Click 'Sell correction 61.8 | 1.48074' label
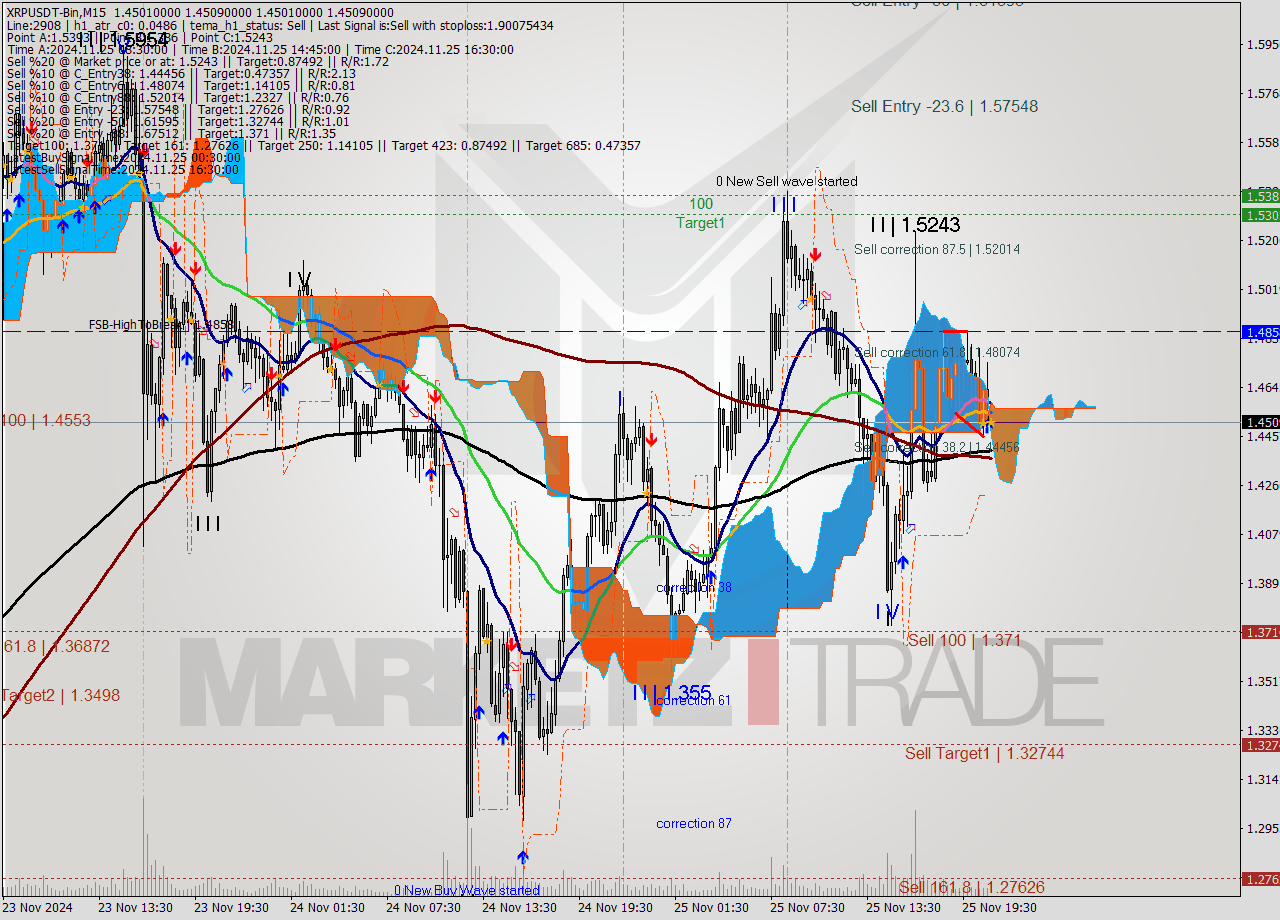 pyautogui.click(x=937, y=352)
